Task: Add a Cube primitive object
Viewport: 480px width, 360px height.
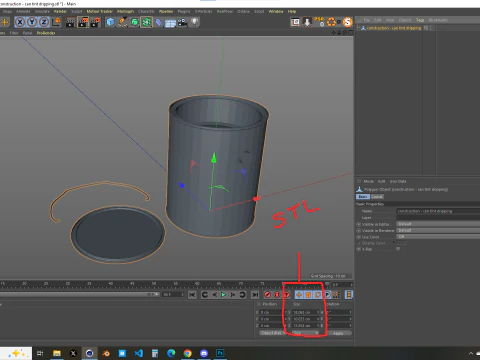Action: click(x=110, y=22)
